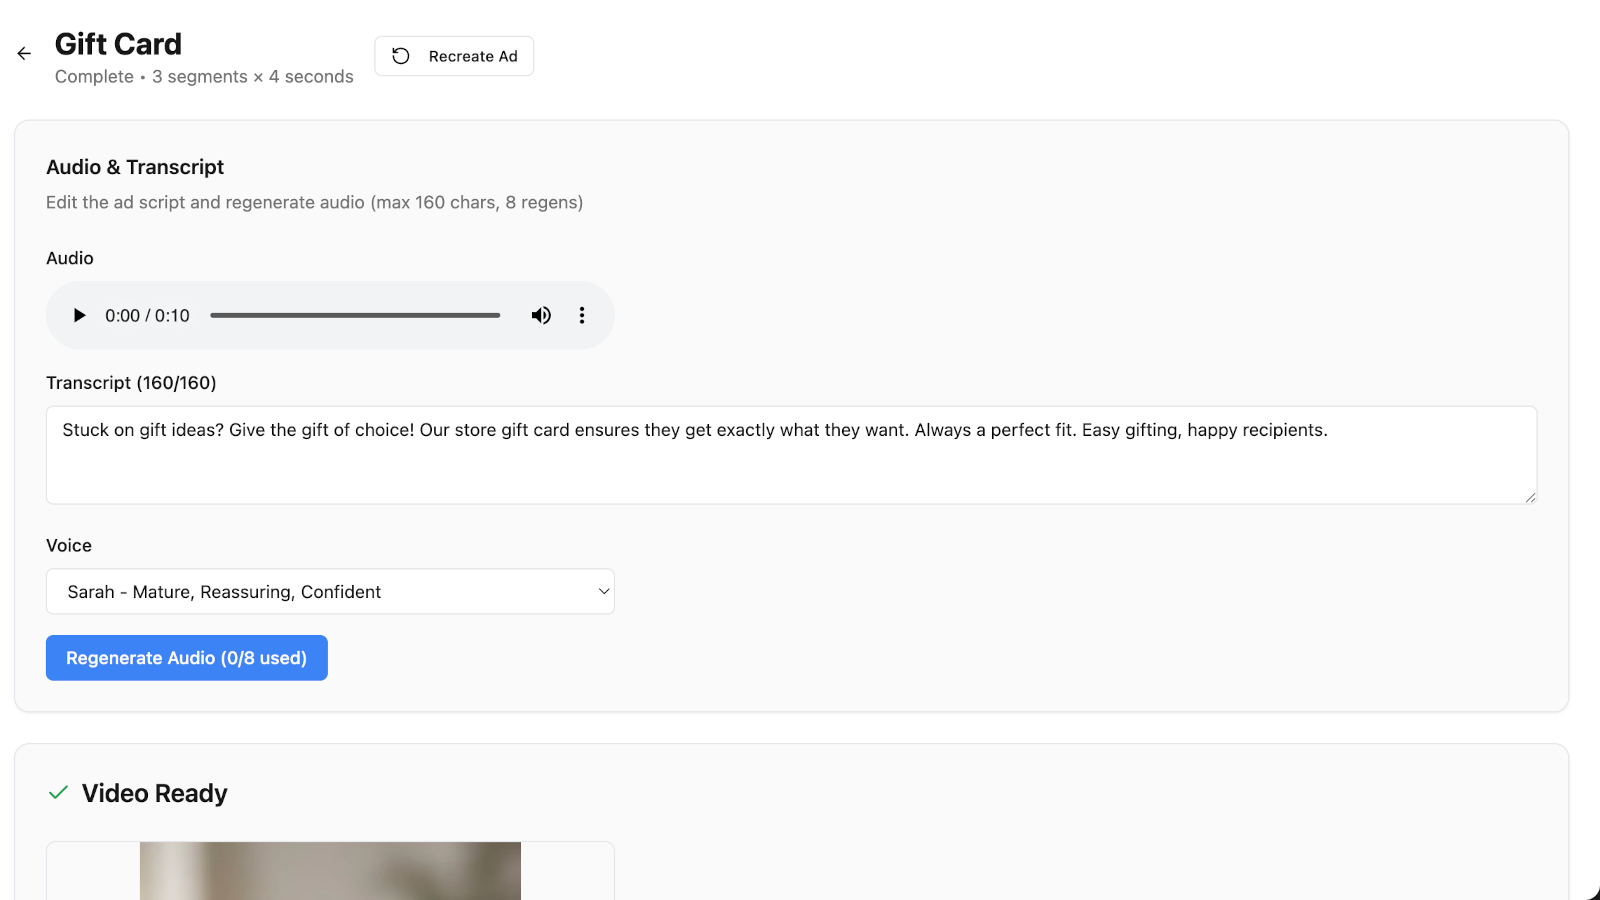The image size is (1600, 900).
Task: Switch focus to the Audio & Transcript section
Action: [134, 167]
